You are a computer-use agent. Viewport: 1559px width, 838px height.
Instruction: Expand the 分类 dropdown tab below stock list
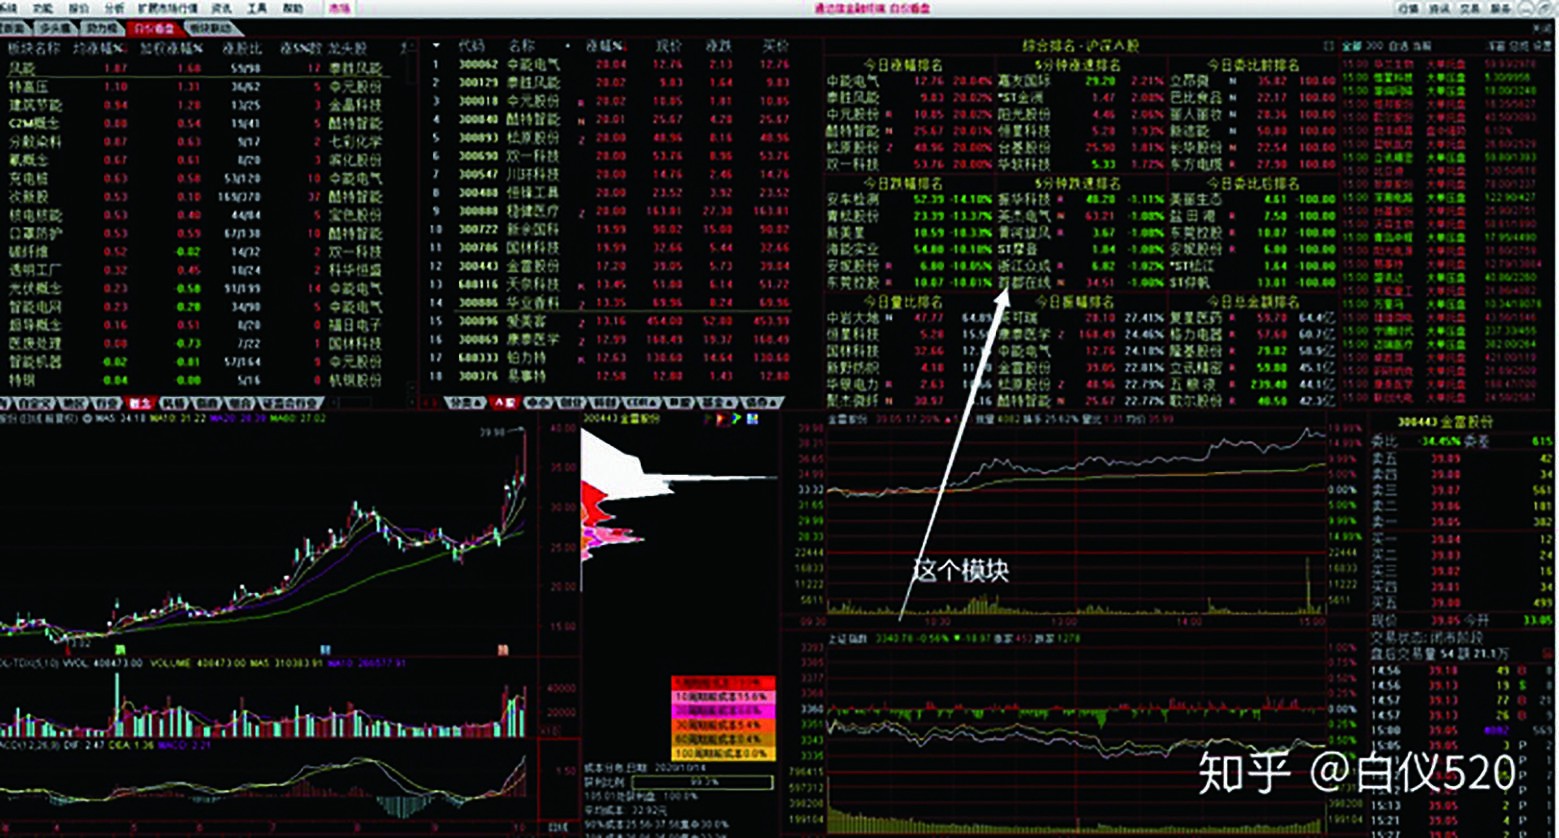click(x=465, y=403)
